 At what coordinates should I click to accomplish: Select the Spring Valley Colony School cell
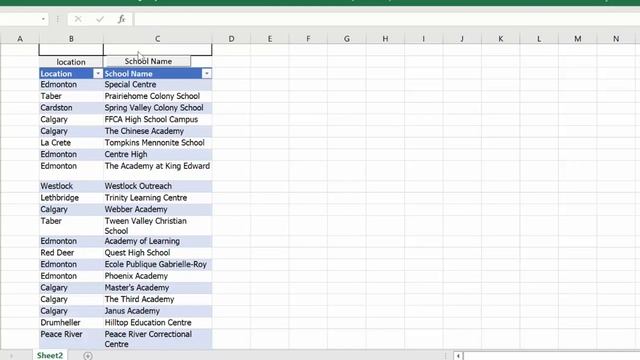pyautogui.click(x=158, y=108)
